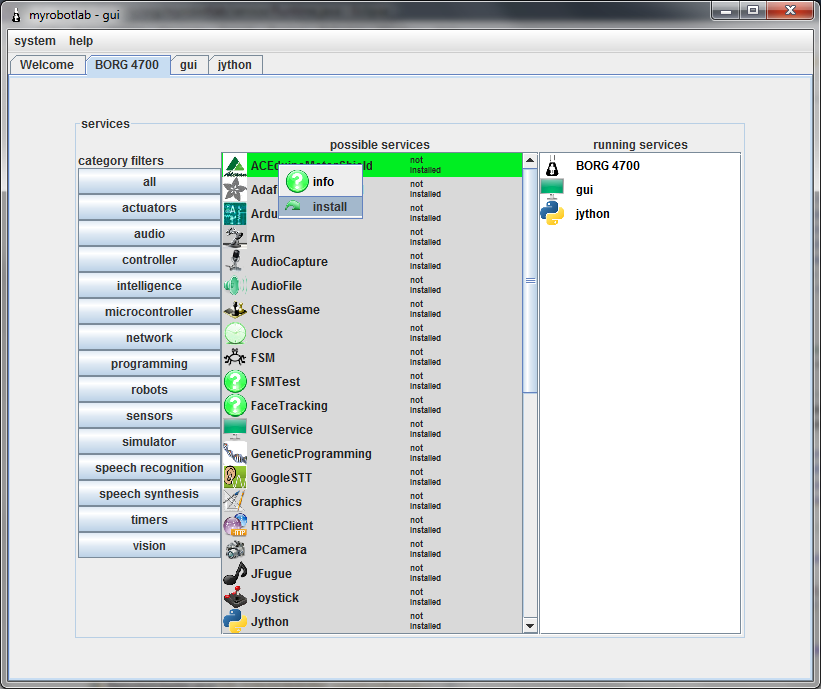The width and height of the screenshot is (821, 689).
Task: Click the ChessGame service icon
Action: (234, 310)
